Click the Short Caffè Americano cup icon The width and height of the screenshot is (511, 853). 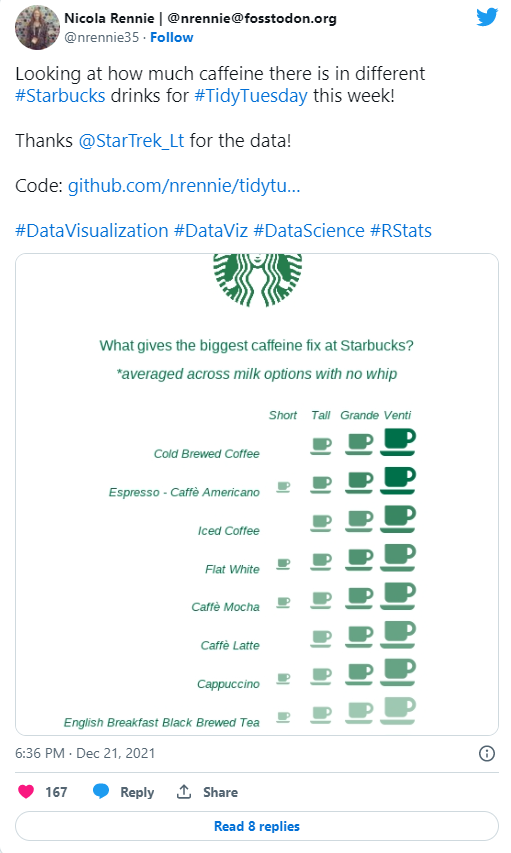(283, 487)
